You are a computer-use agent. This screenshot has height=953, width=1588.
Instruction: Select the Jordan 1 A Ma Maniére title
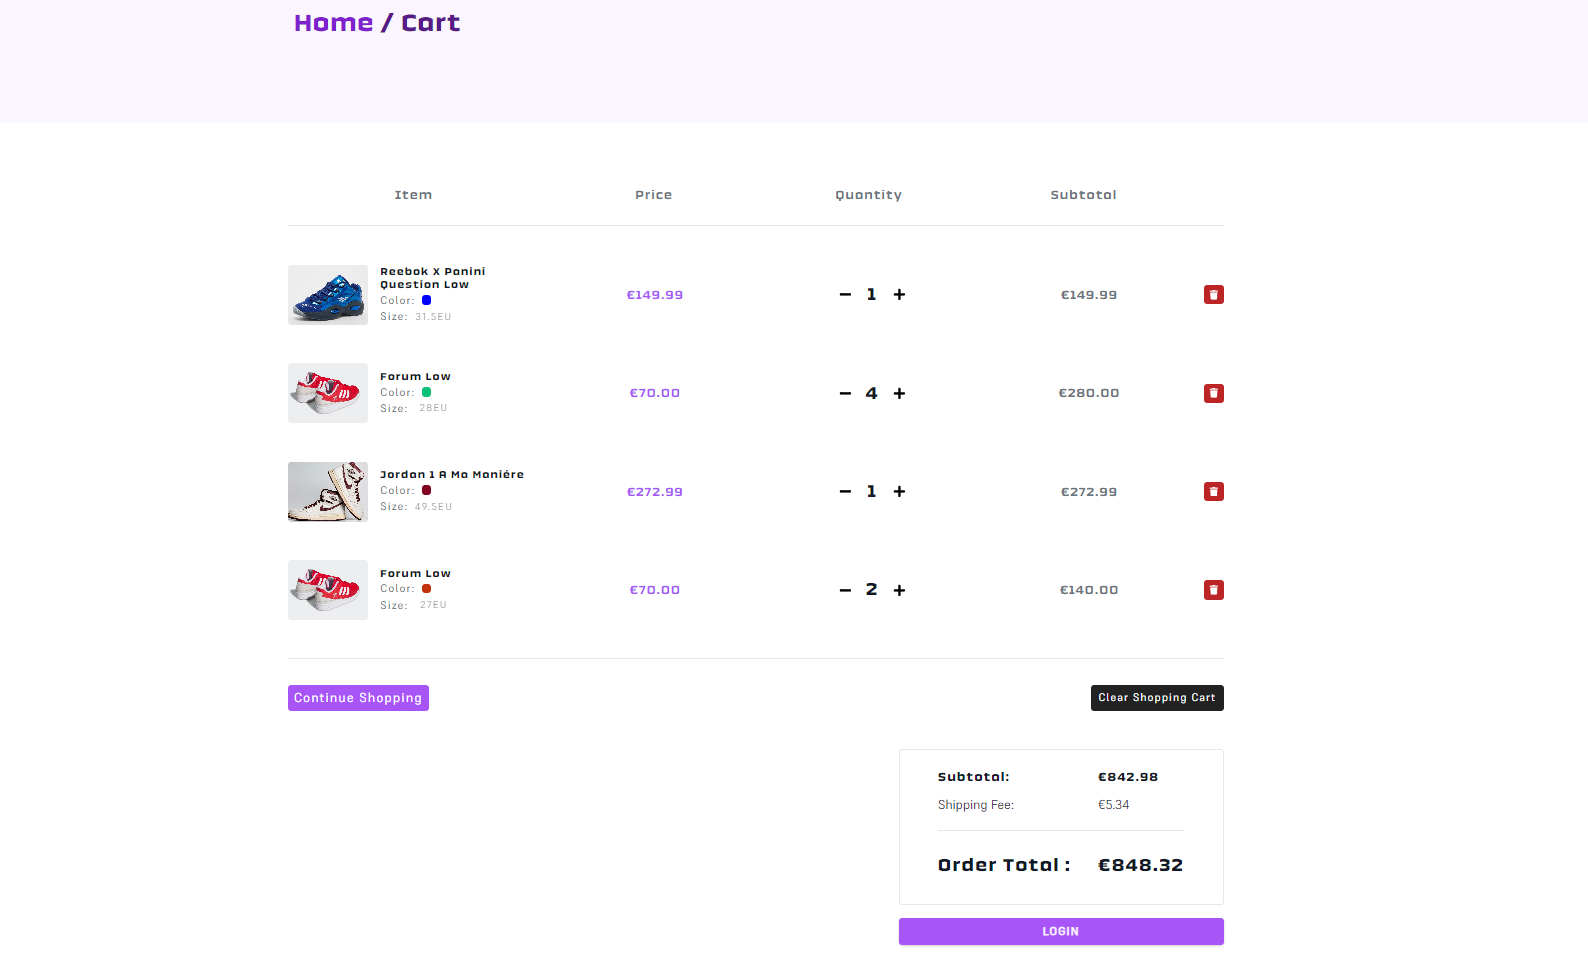pyautogui.click(x=452, y=475)
